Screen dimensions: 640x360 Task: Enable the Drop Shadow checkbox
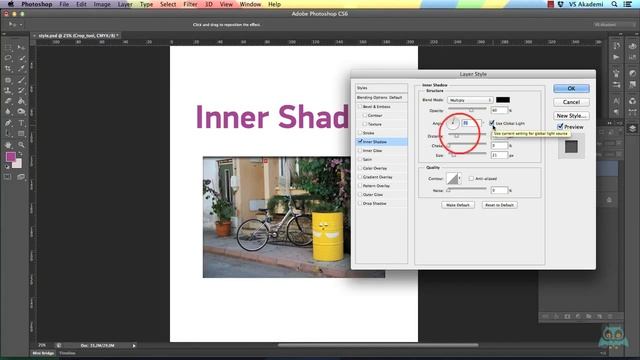(360, 203)
